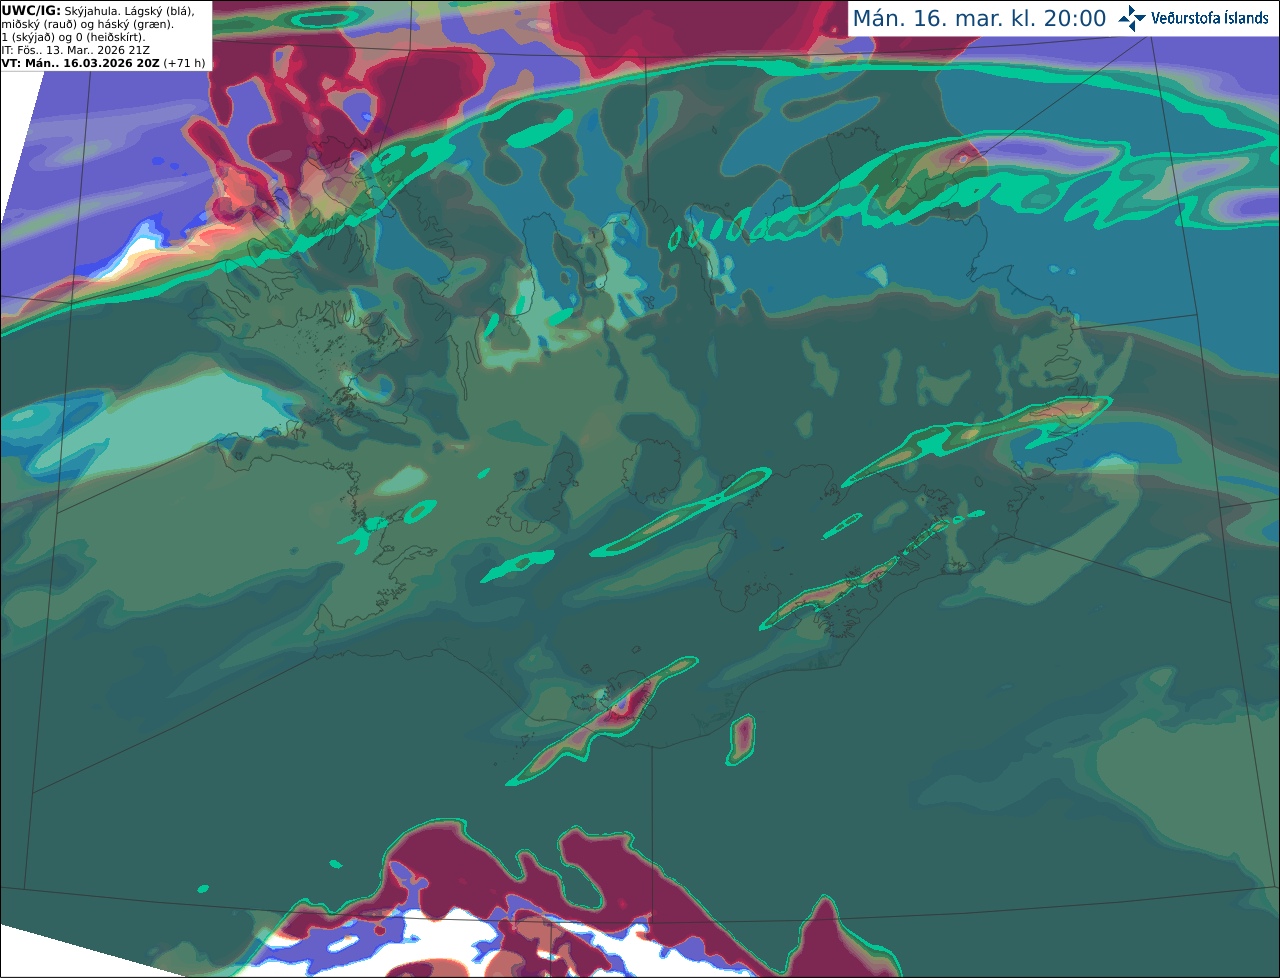
Task: Click the Veðurstofa Íslands logo symbol
Action: [x=1132, y=18]
